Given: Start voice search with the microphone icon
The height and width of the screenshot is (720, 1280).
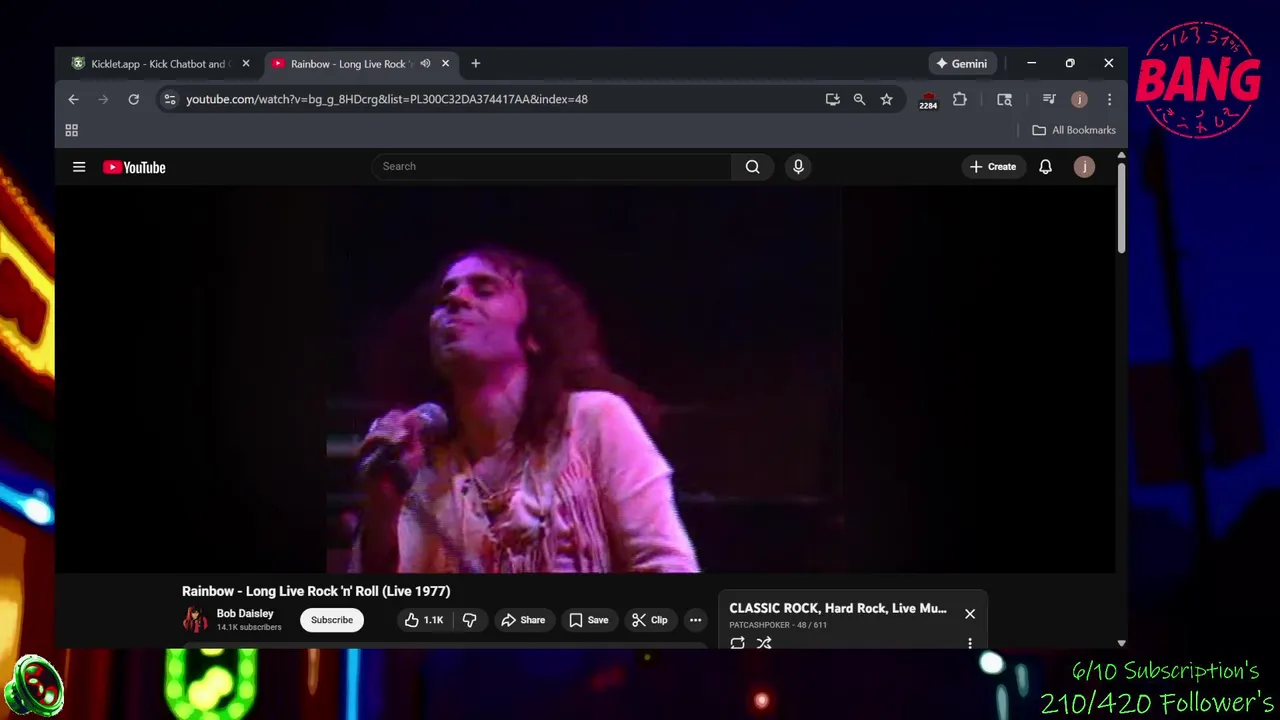Looking at the screenshot, I should (x=798, y=167).
